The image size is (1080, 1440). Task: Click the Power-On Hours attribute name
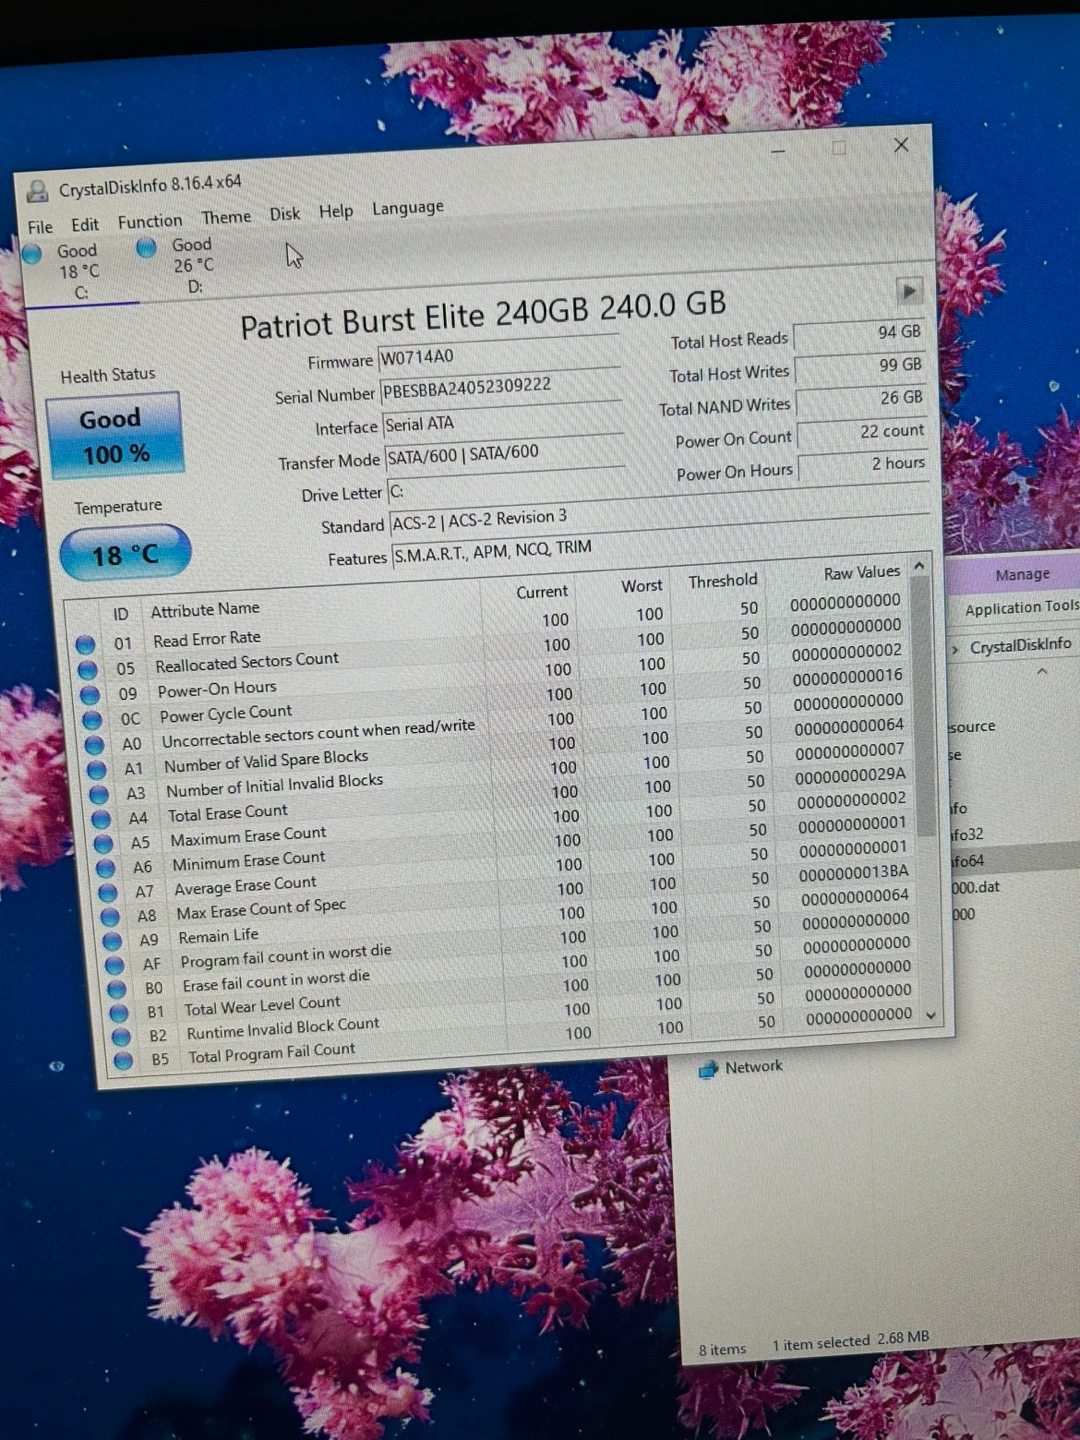[216, 689]
